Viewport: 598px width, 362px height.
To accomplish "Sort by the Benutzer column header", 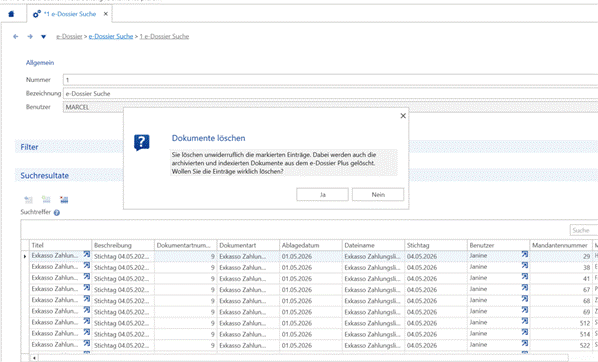I will pyautogui.click(x=498, y=245).
